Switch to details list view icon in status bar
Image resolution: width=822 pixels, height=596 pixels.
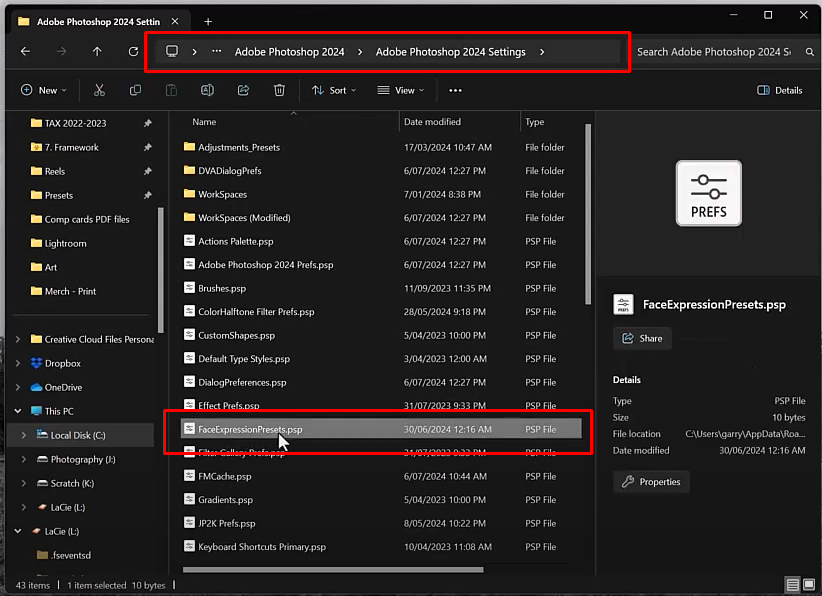pyautogui.click(x=793, y=584)
